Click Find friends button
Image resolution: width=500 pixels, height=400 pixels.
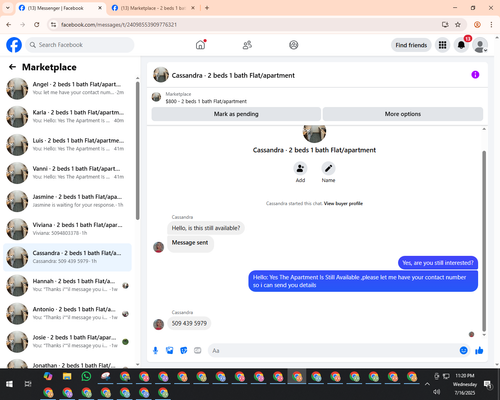tap(411, 45)
